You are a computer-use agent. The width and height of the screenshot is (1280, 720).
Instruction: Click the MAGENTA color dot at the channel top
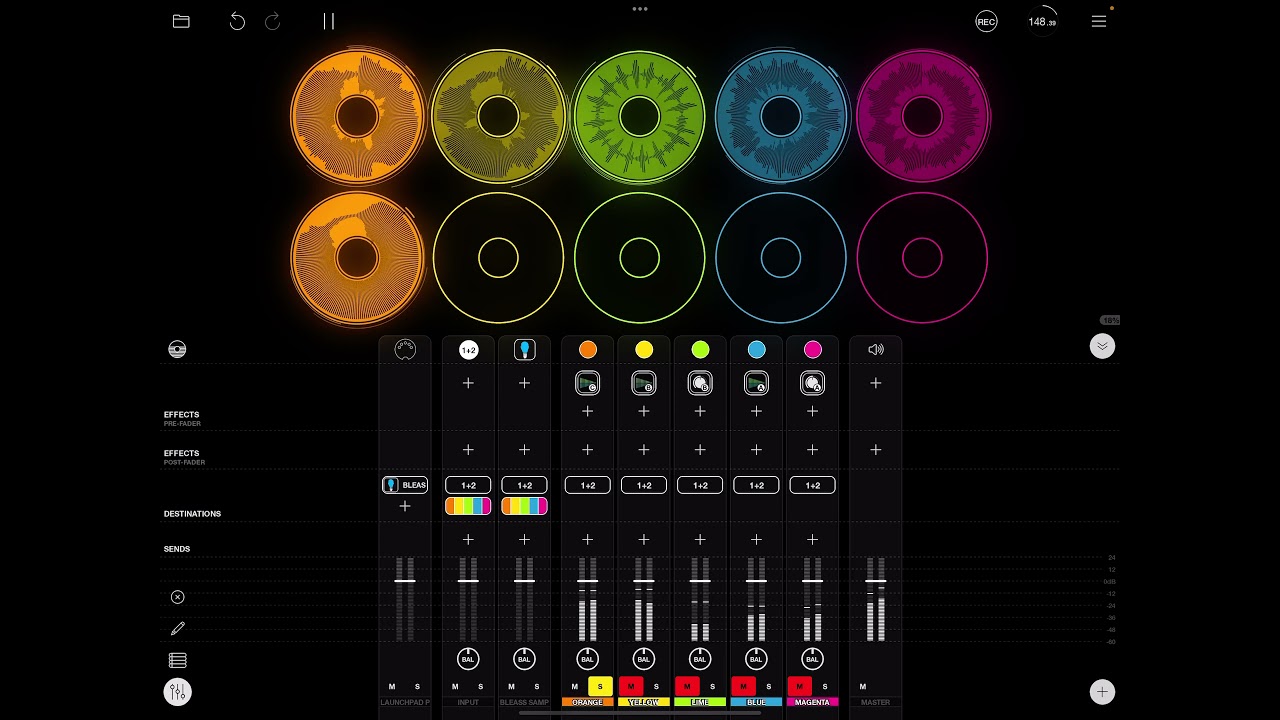click(813, 349)
